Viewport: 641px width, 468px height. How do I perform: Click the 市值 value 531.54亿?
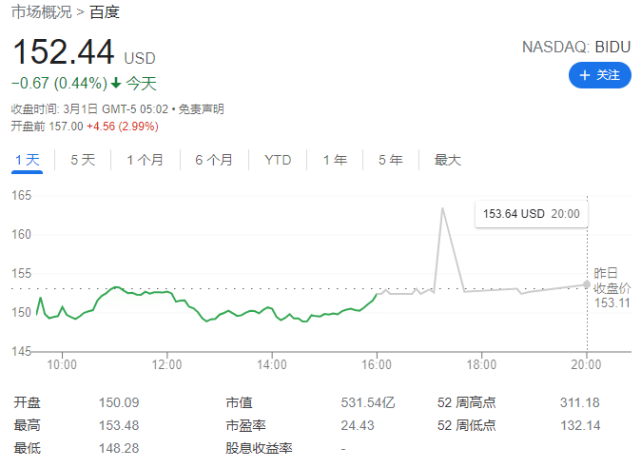368,403
